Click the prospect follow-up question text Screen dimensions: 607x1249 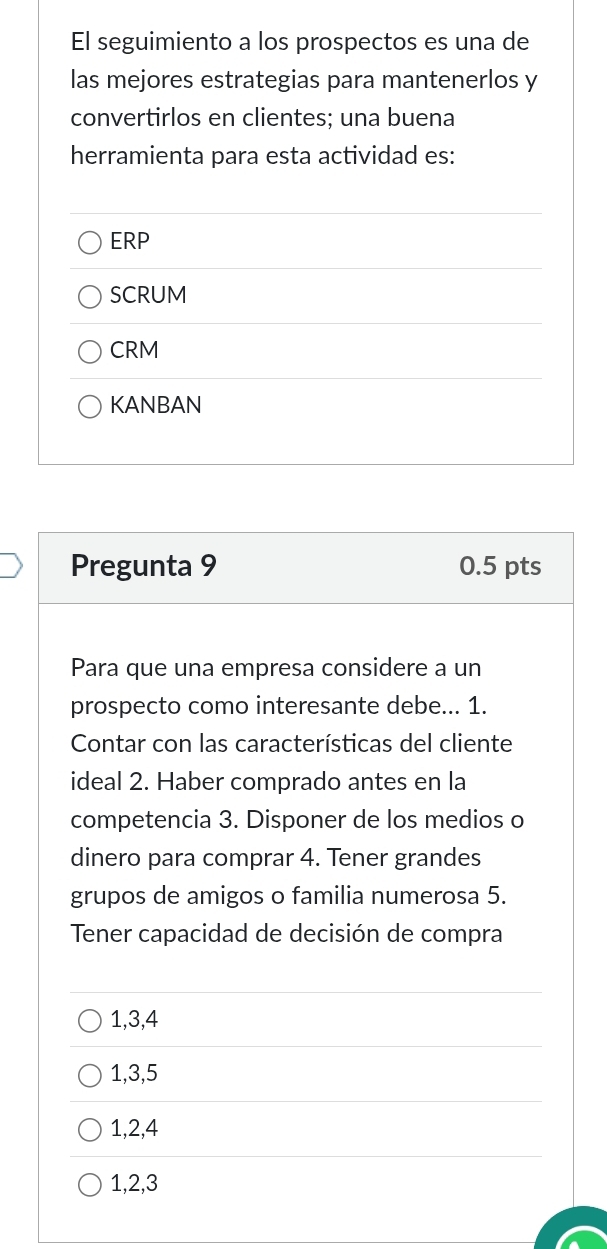[x=300, y=99]
